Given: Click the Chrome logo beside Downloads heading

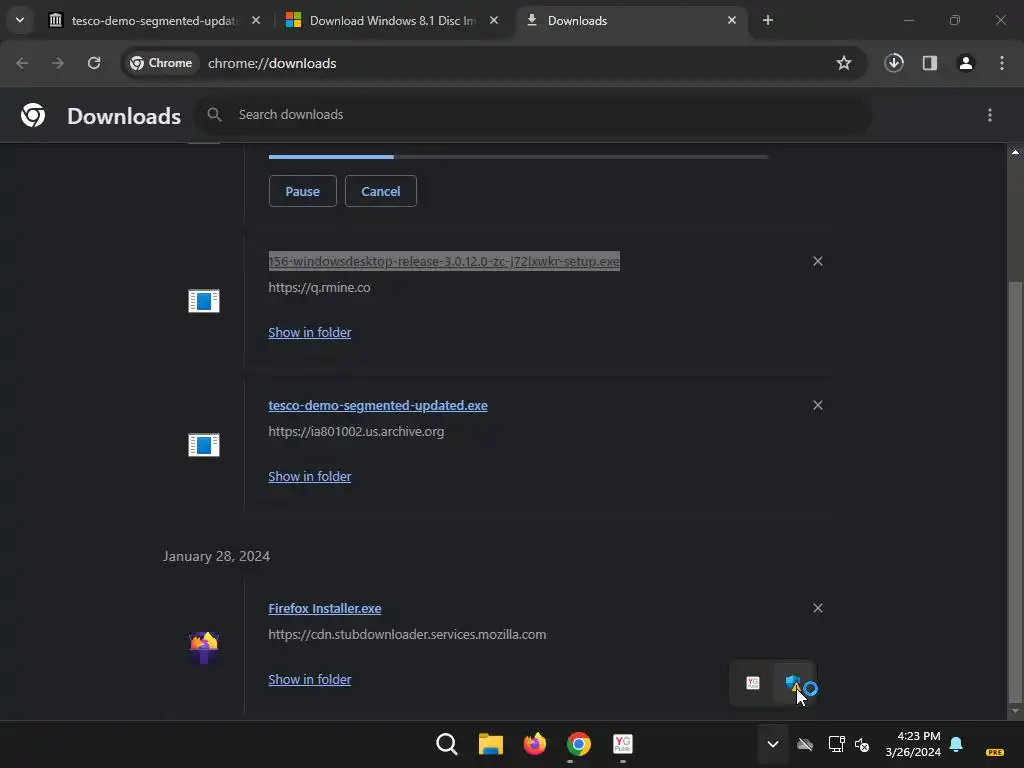Looking at the screenshot, I should tap(33, 115).
